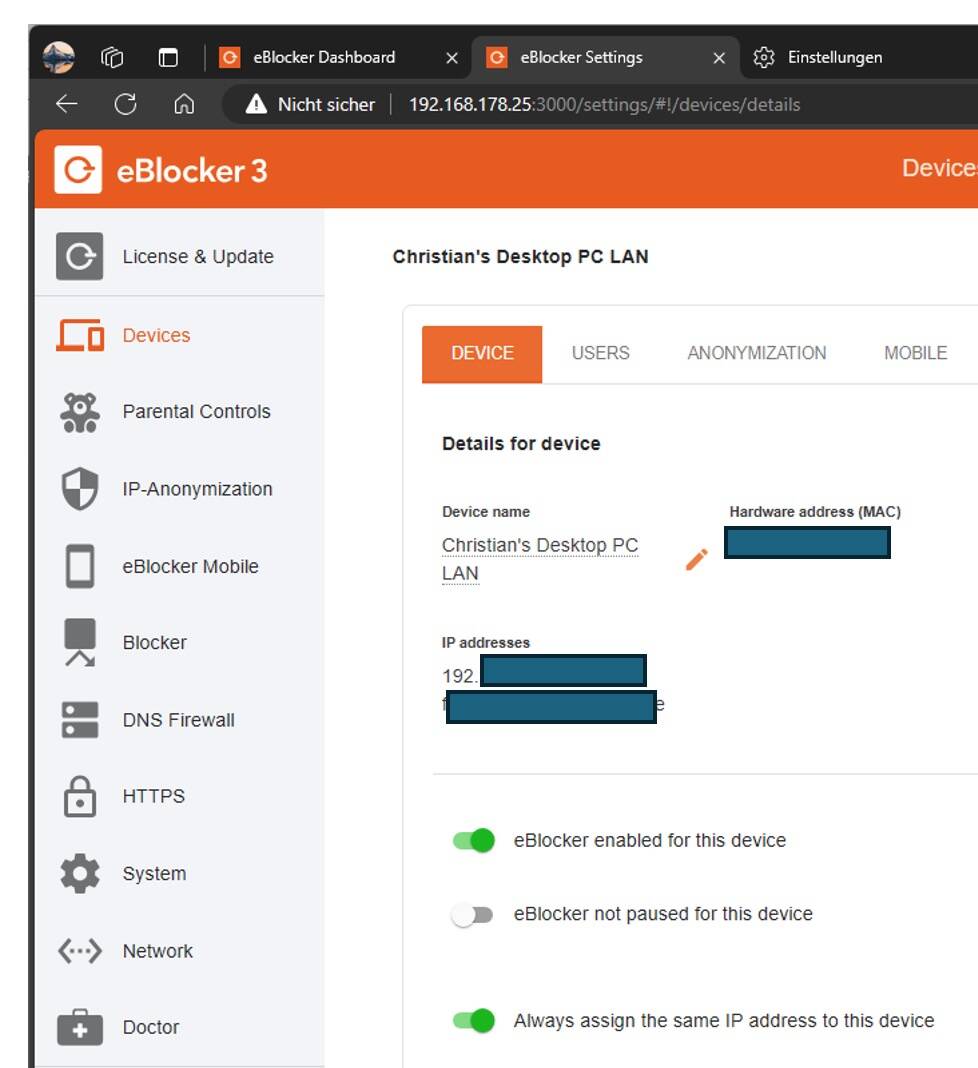Open eBlocker Mobile phone icon

coord(80,565)
